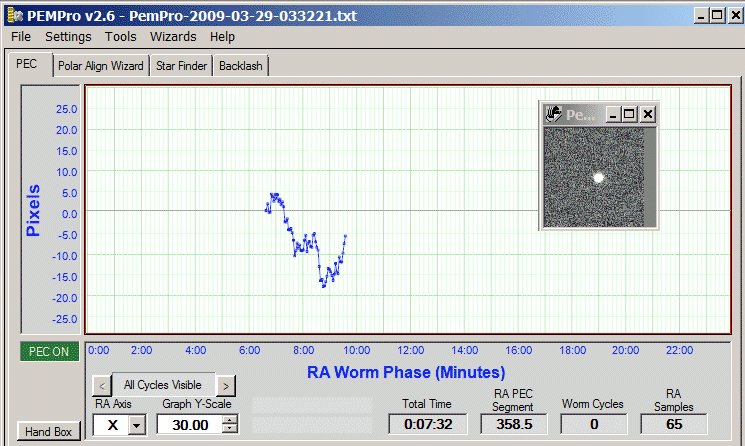Screen dimensions: 745x446
Task: Click the Graph Y-Scale value field
Action: (x=190, y=425)
